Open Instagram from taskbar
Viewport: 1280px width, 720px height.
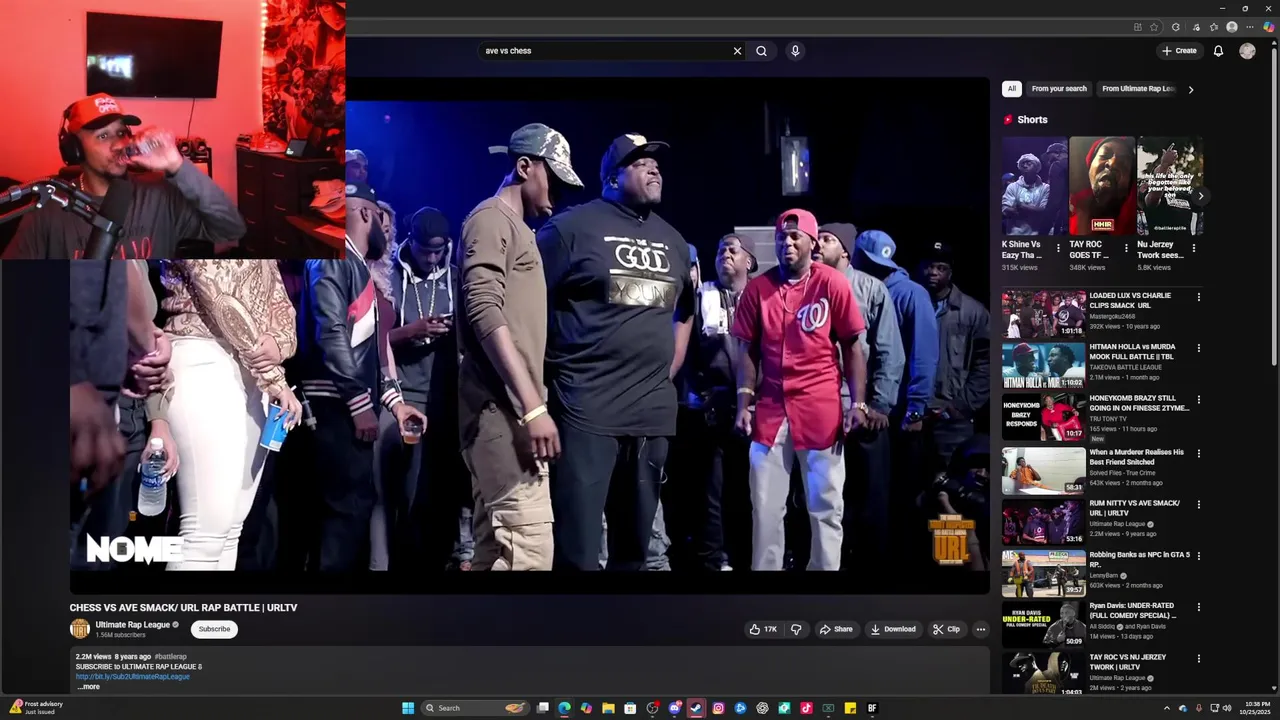(718, 708)
